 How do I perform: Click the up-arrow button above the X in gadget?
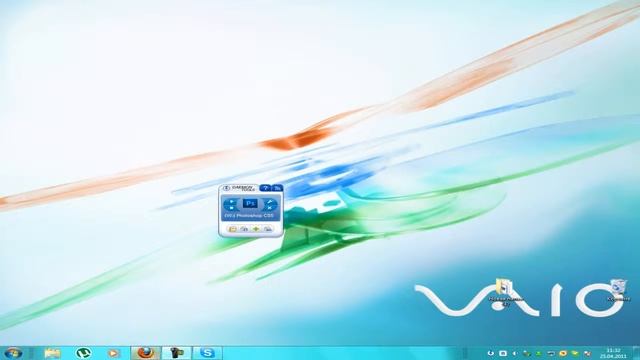pos(270,202)
